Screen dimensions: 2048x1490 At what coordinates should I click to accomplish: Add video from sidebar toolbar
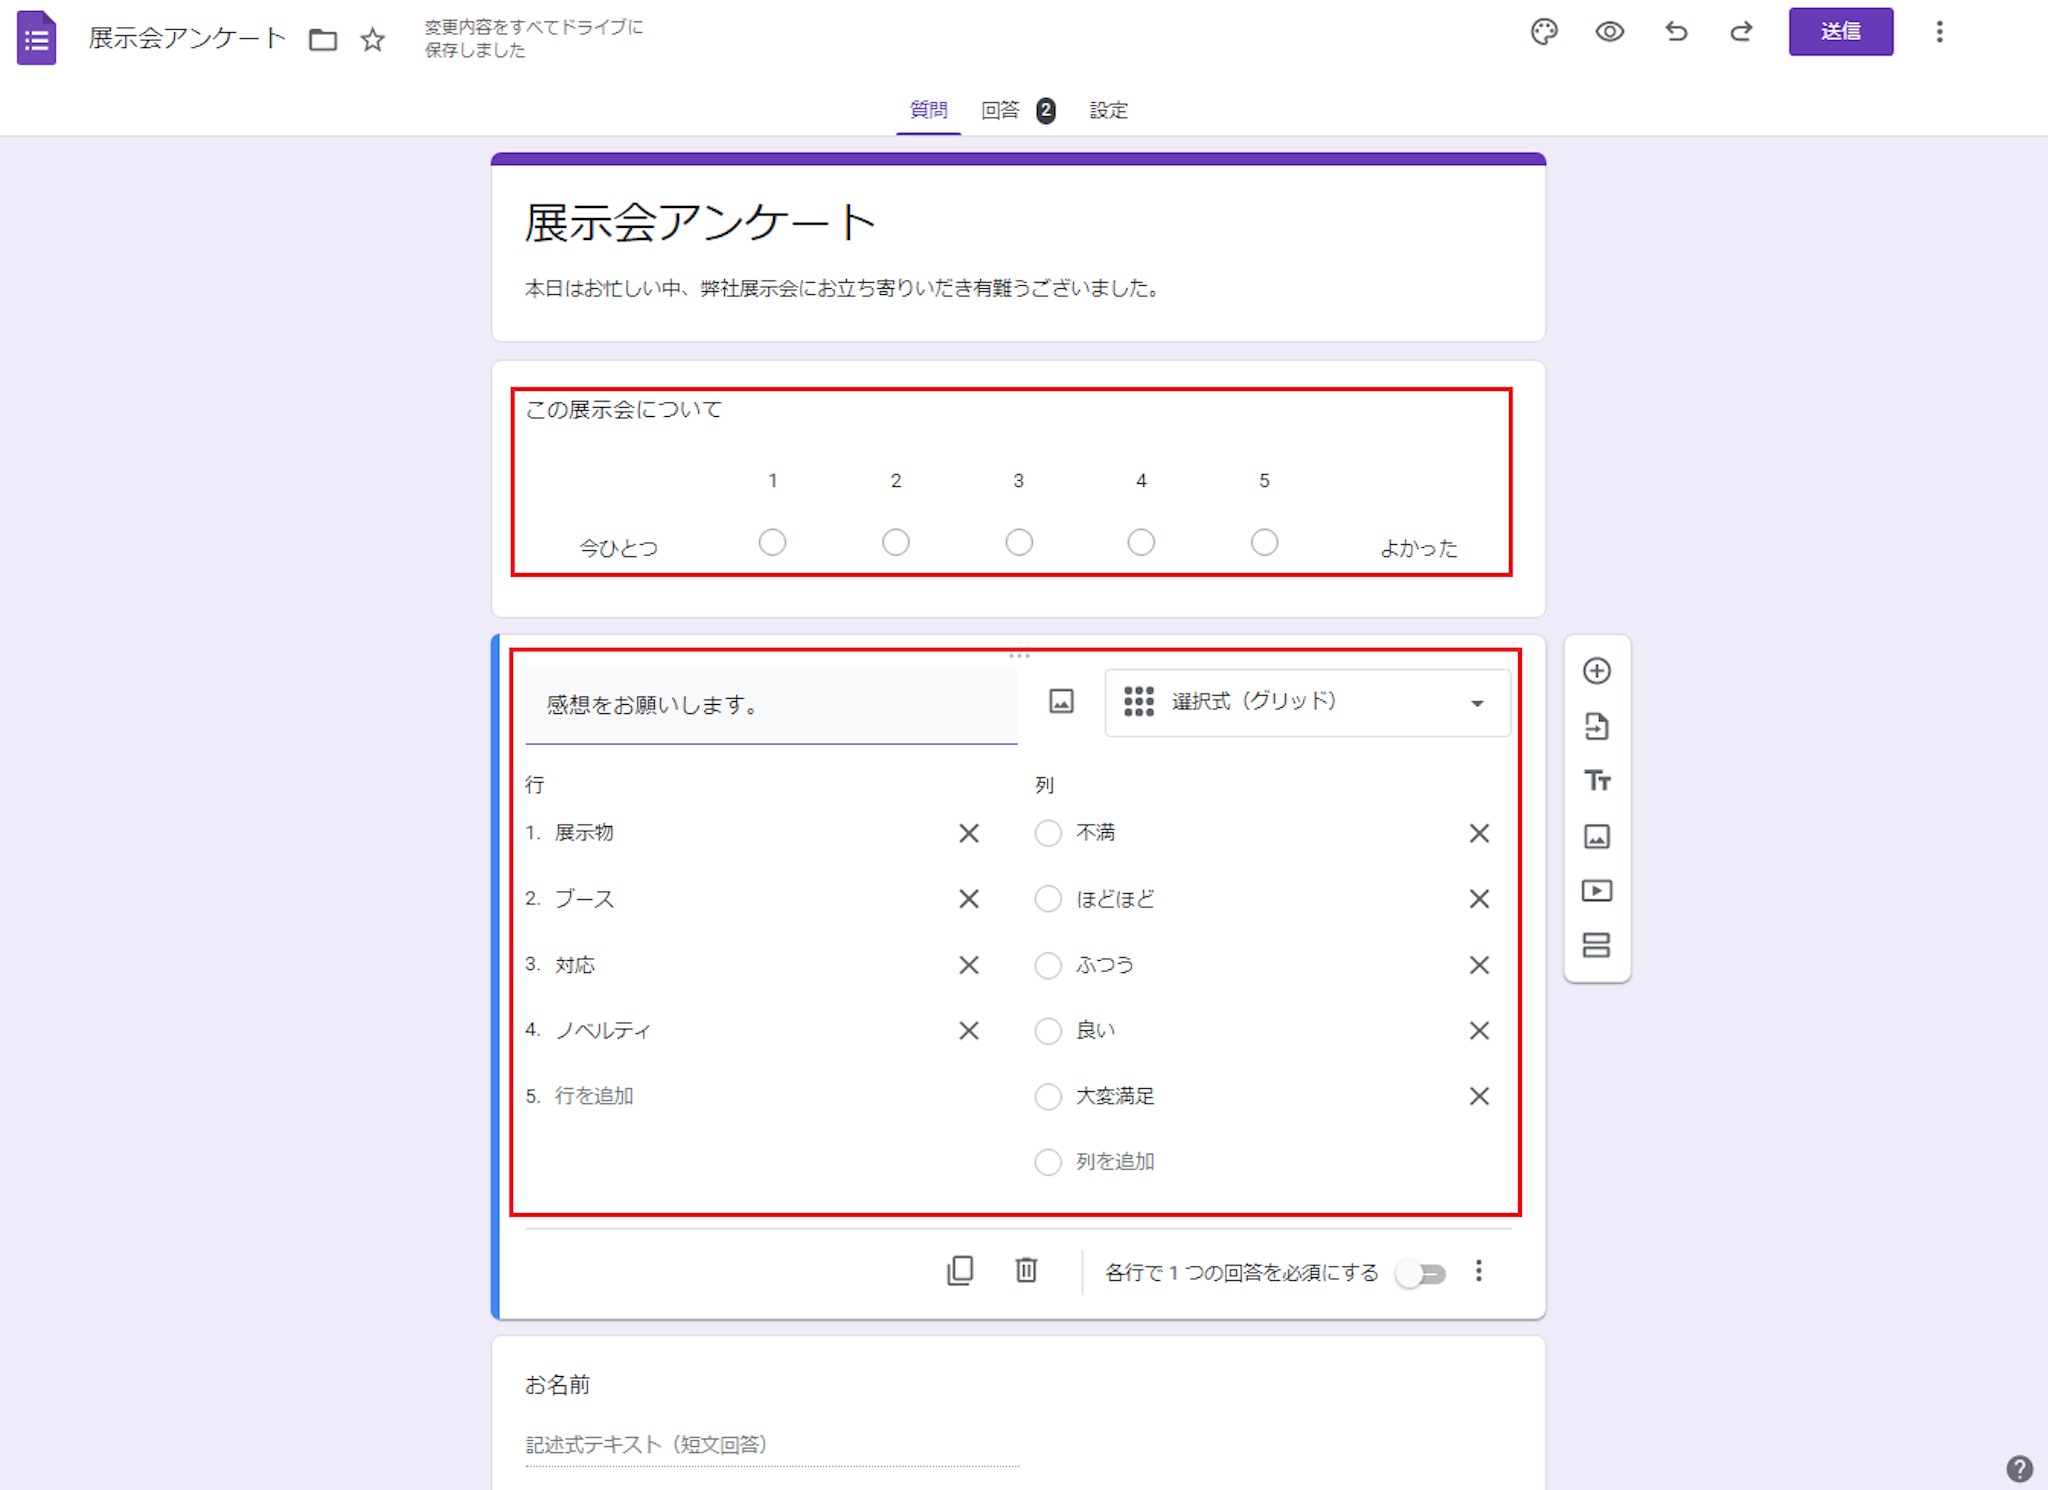[x=1597, y=891]
